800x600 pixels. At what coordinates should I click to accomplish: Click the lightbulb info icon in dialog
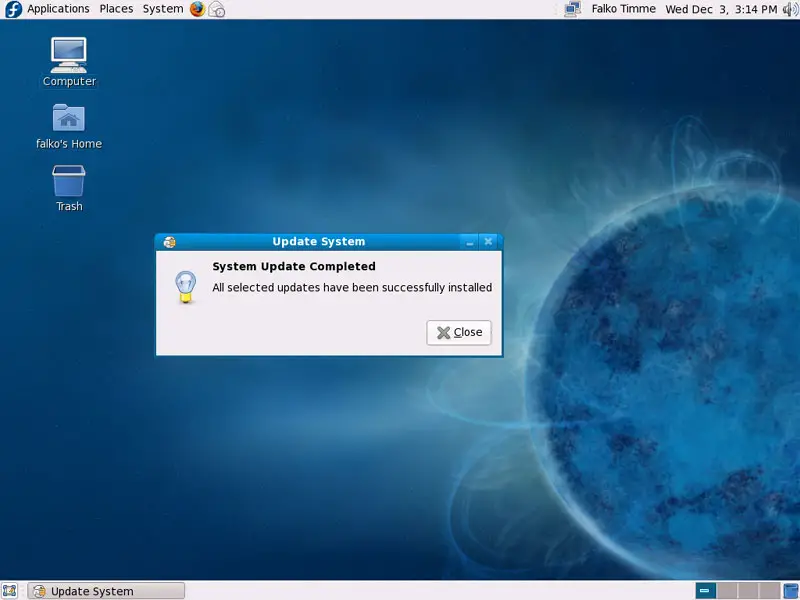(x=185, y=287)
